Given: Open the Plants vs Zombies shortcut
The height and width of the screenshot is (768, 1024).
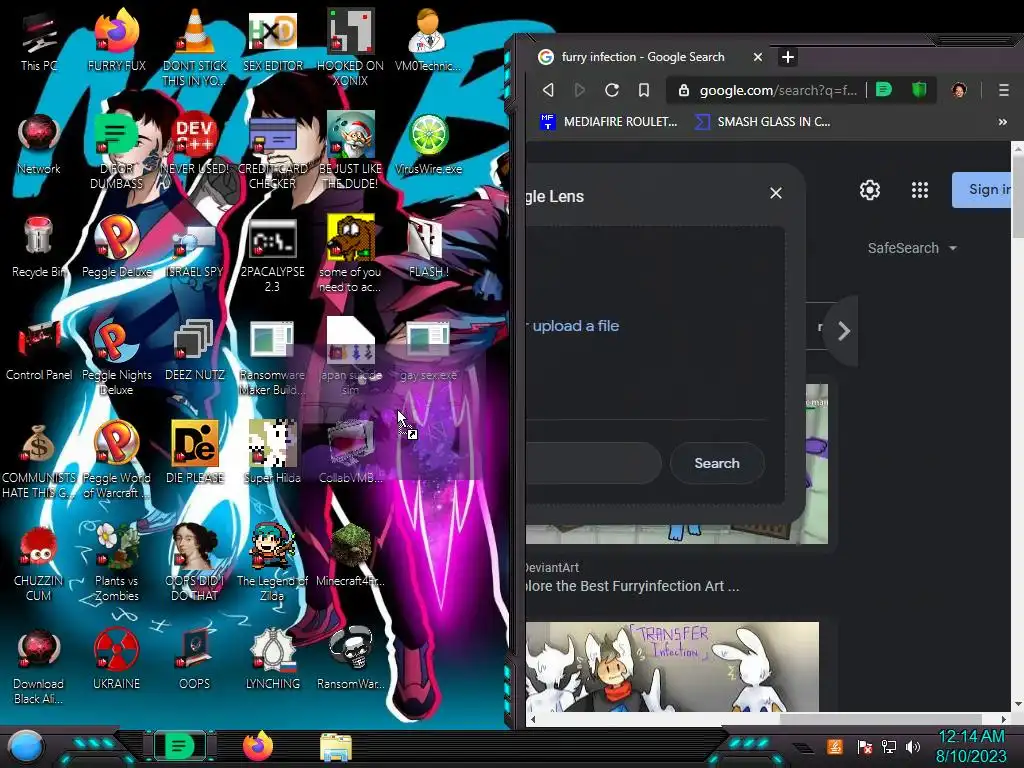Looking at the screenshot, I should [x=116, y=564].
